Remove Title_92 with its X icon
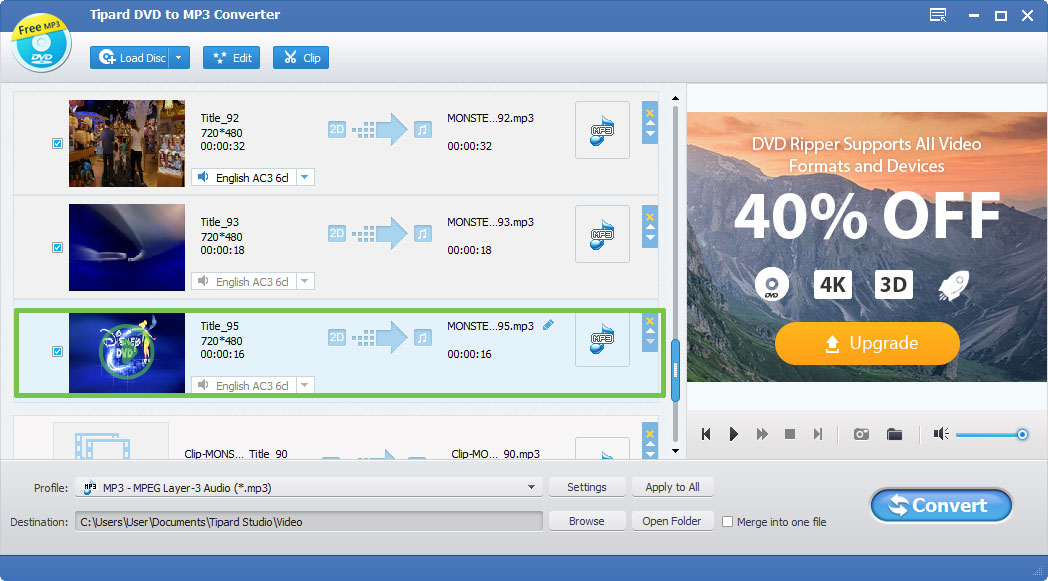 650,112
